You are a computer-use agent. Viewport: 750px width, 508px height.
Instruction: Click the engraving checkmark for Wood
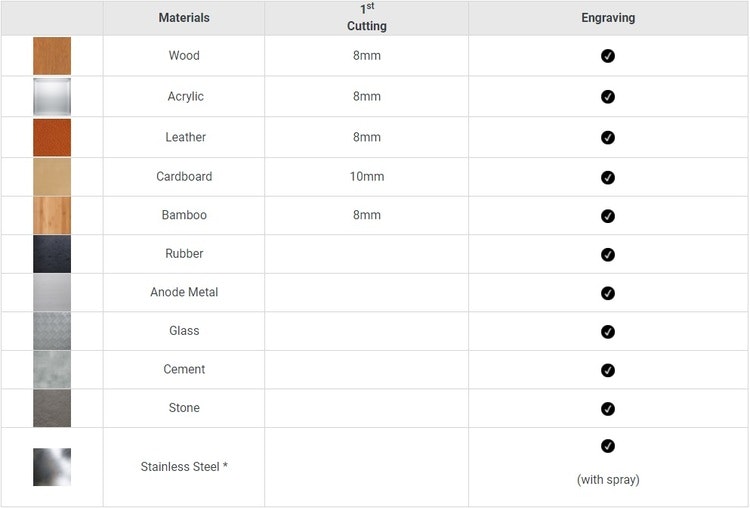(x=608, y=56)
